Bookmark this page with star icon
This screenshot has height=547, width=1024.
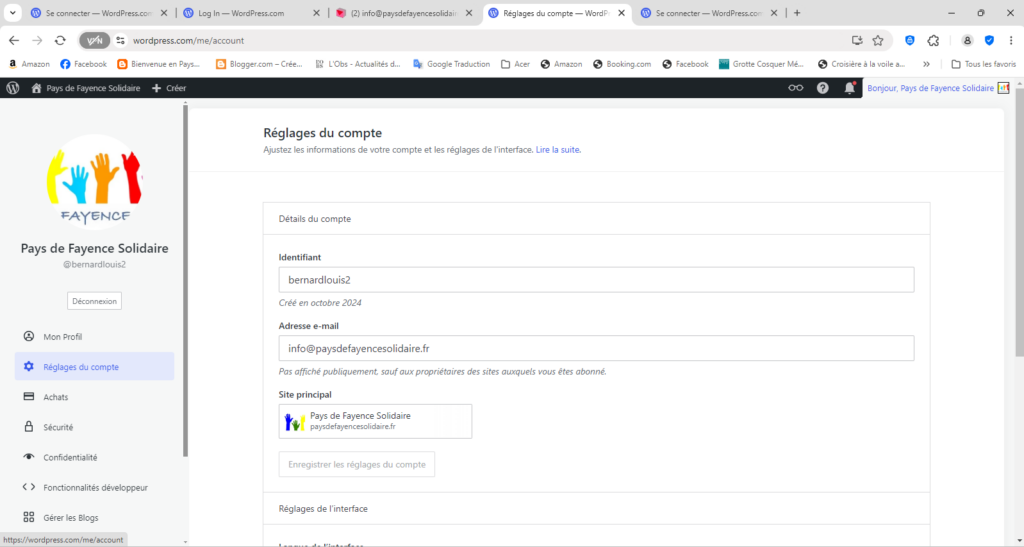pos(878,41)
